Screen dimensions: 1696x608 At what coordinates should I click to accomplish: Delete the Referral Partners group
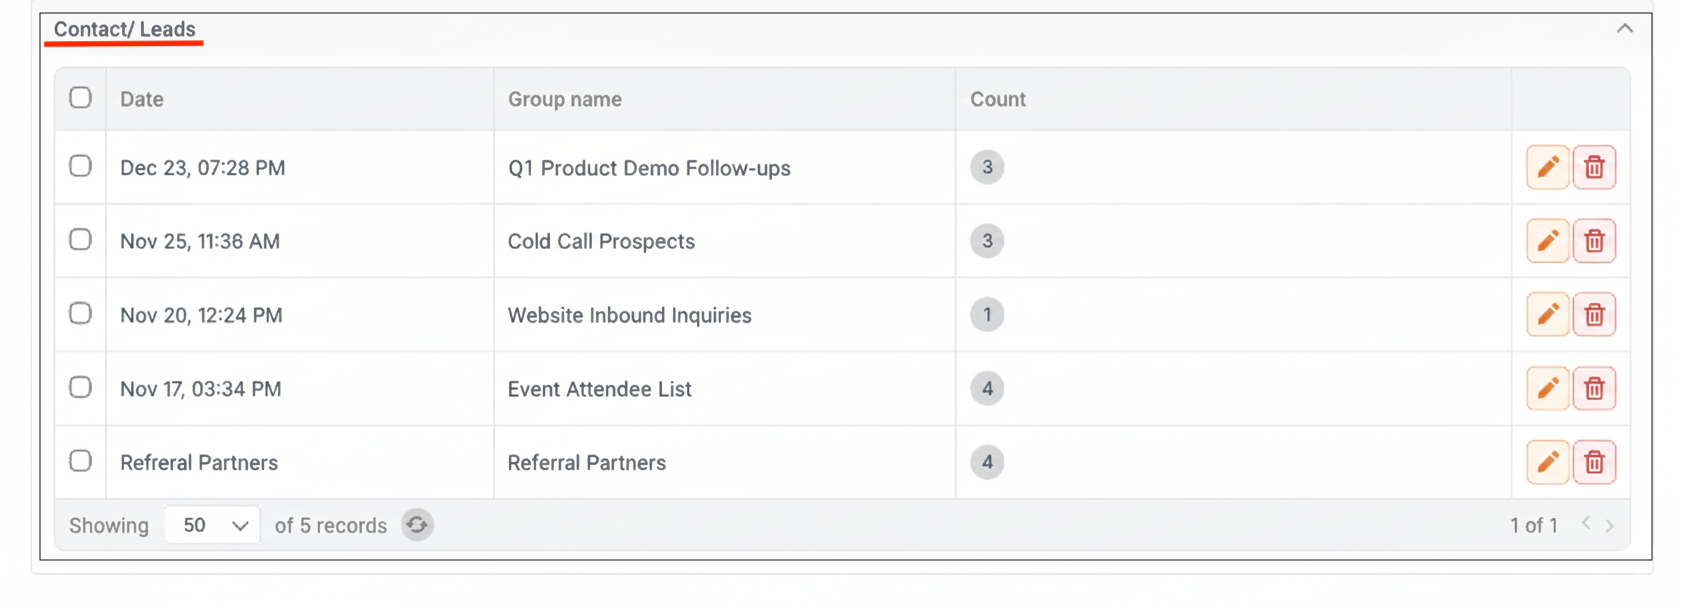coord(1594,462)
